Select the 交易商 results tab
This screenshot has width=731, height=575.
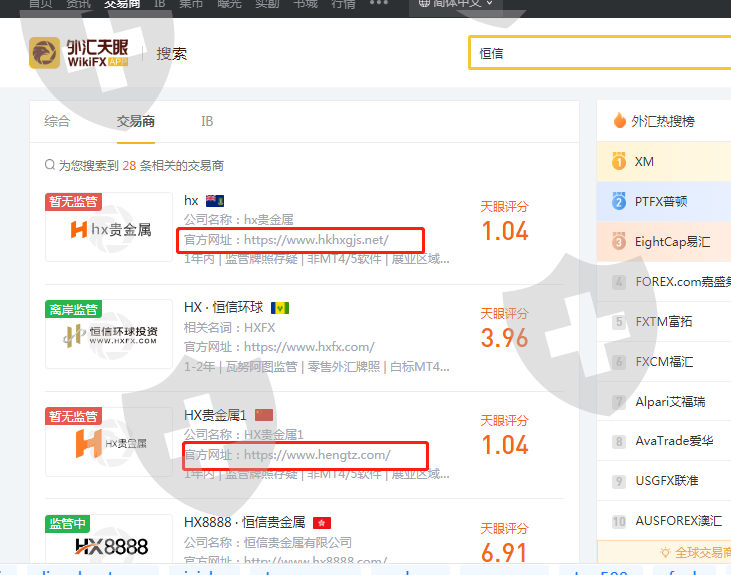[x=136, y=122]
